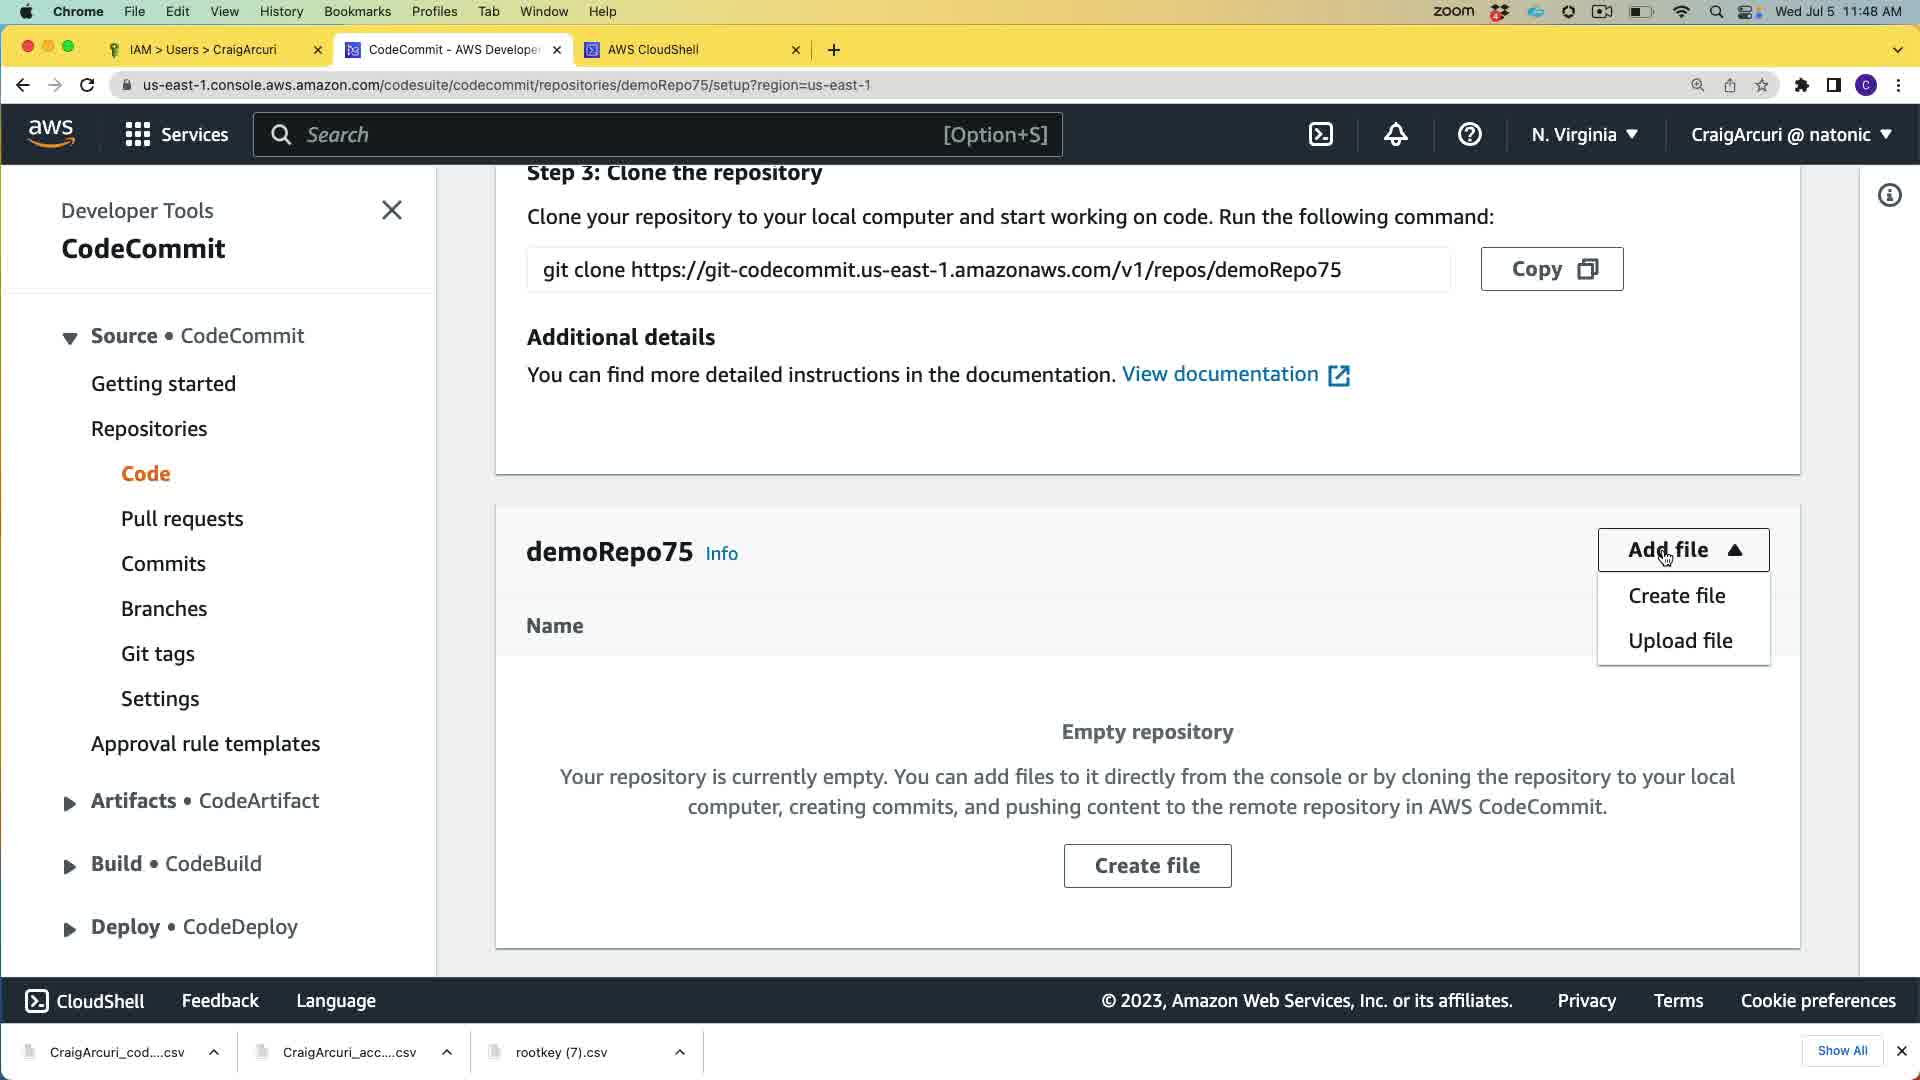Open the N. Virginia region dropdown

tap(1584, 135)
